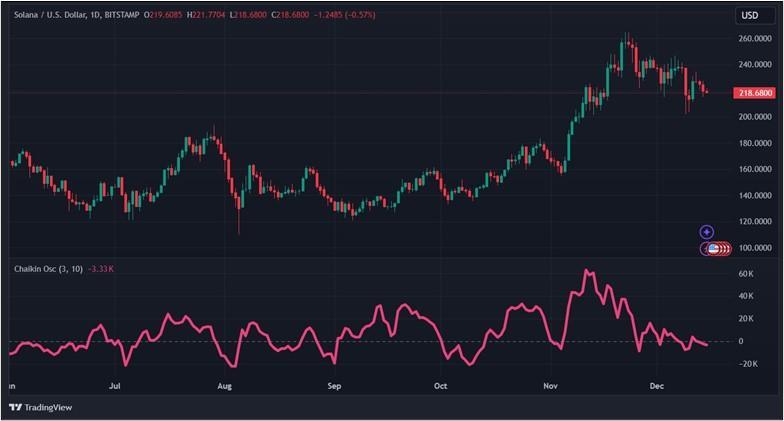This screenshot has height=421, width=784.
Task: Click the Aug label on time axis
Action: pyautogui.click(x=224, y=386)
